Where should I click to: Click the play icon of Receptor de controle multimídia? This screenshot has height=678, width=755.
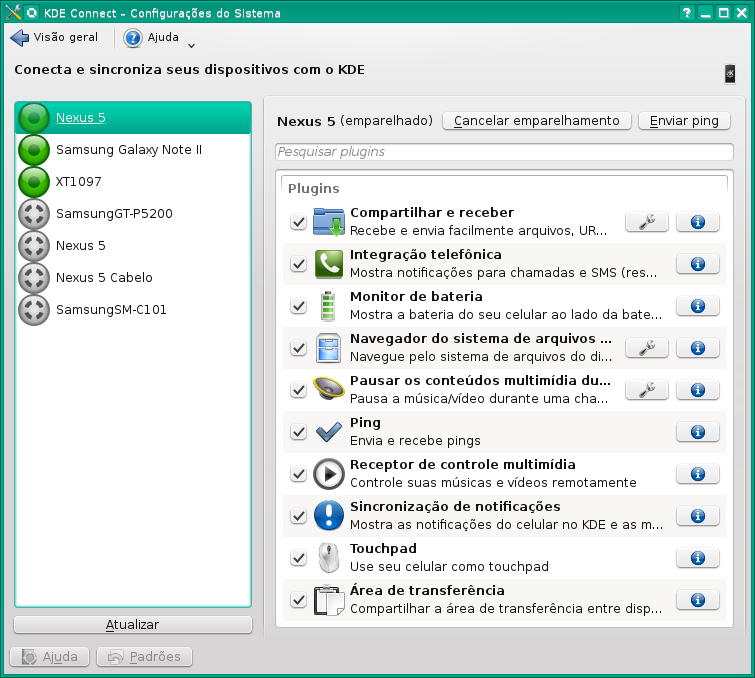pos(328,474)
